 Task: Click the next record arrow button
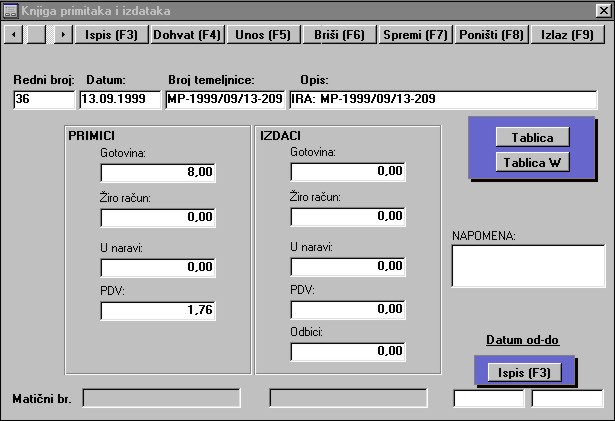pos(62,34)
